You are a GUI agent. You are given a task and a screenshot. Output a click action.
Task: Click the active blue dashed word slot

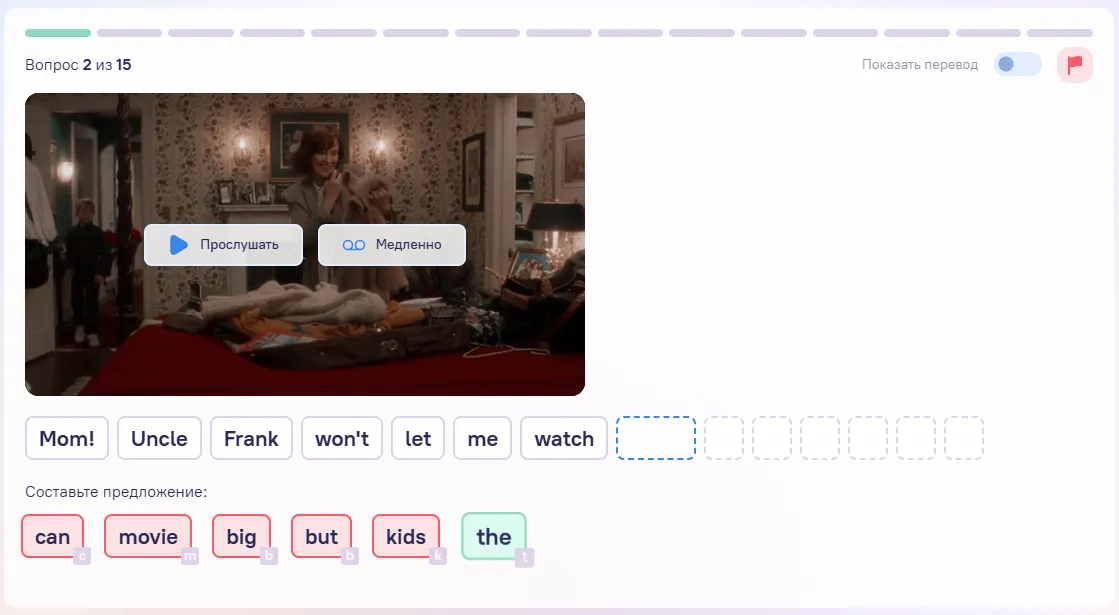click(656, 438)
